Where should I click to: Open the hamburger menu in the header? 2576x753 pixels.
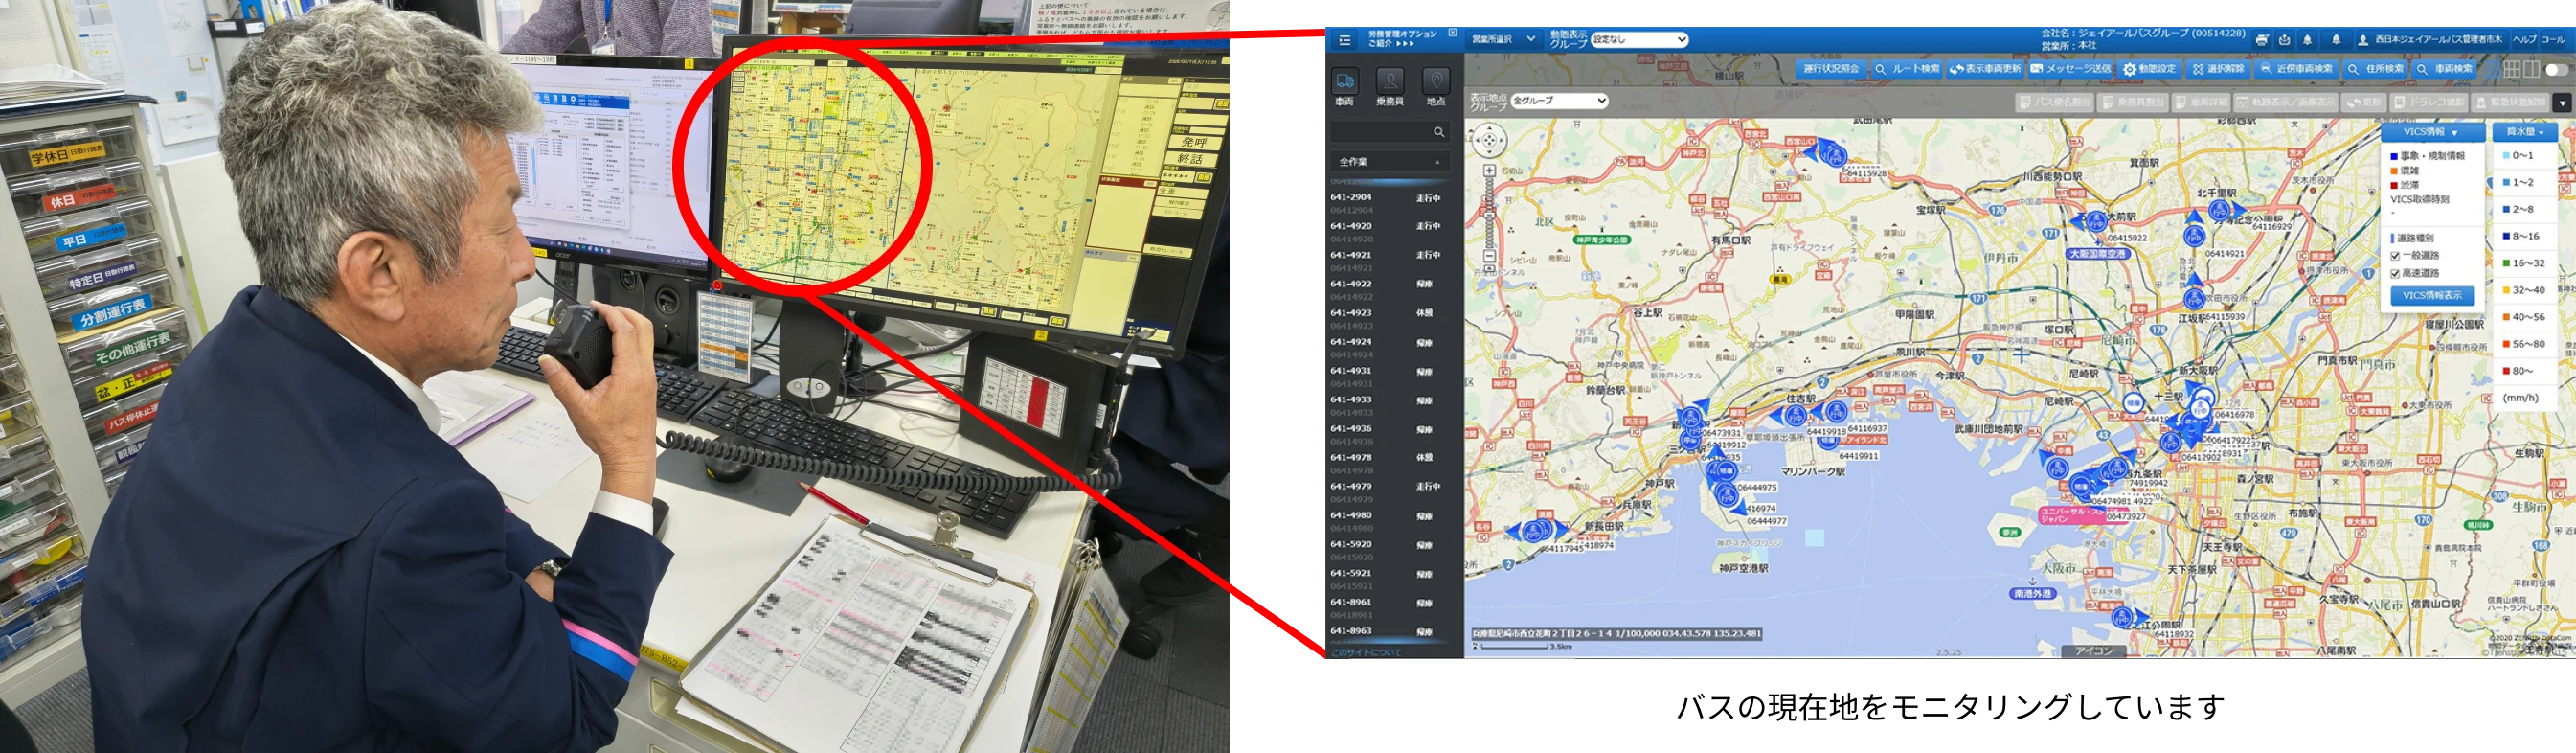1344,40
